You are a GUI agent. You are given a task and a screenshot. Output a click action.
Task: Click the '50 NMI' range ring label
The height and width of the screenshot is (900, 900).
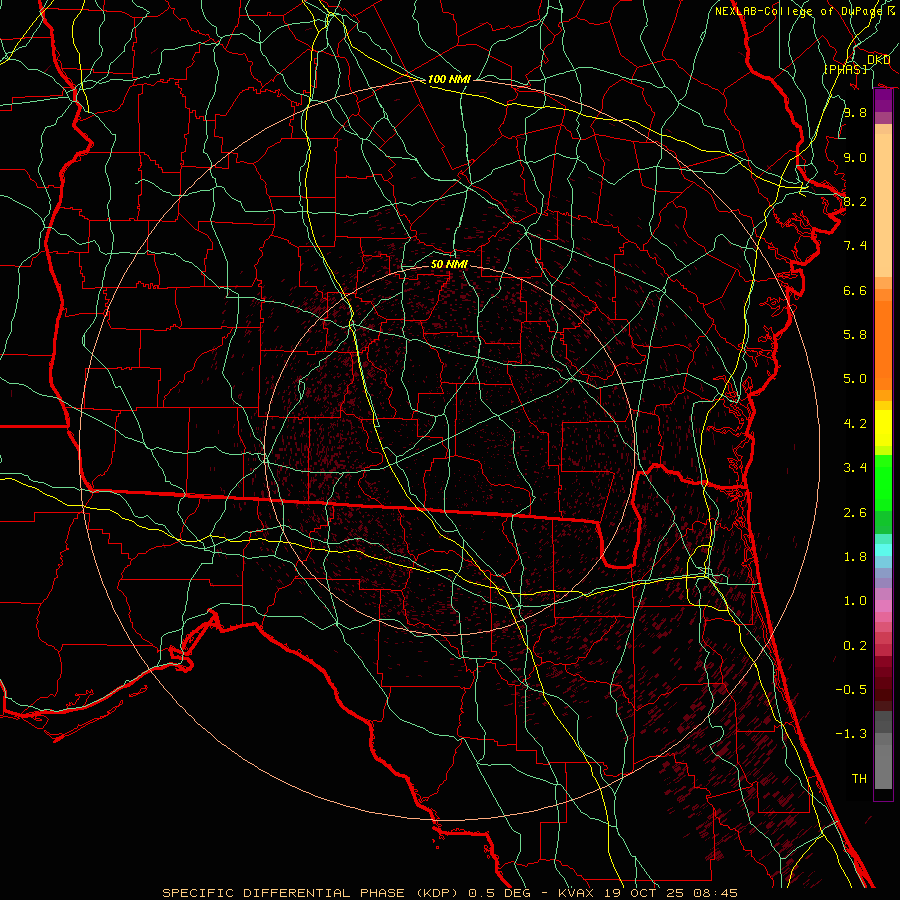click(x=449, y=265)
